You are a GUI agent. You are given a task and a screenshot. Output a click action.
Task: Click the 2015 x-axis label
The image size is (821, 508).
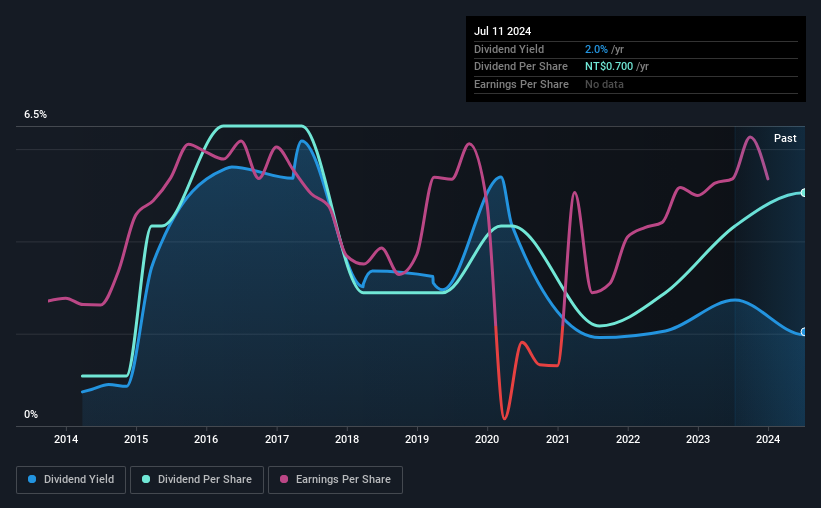click(136, 439)
